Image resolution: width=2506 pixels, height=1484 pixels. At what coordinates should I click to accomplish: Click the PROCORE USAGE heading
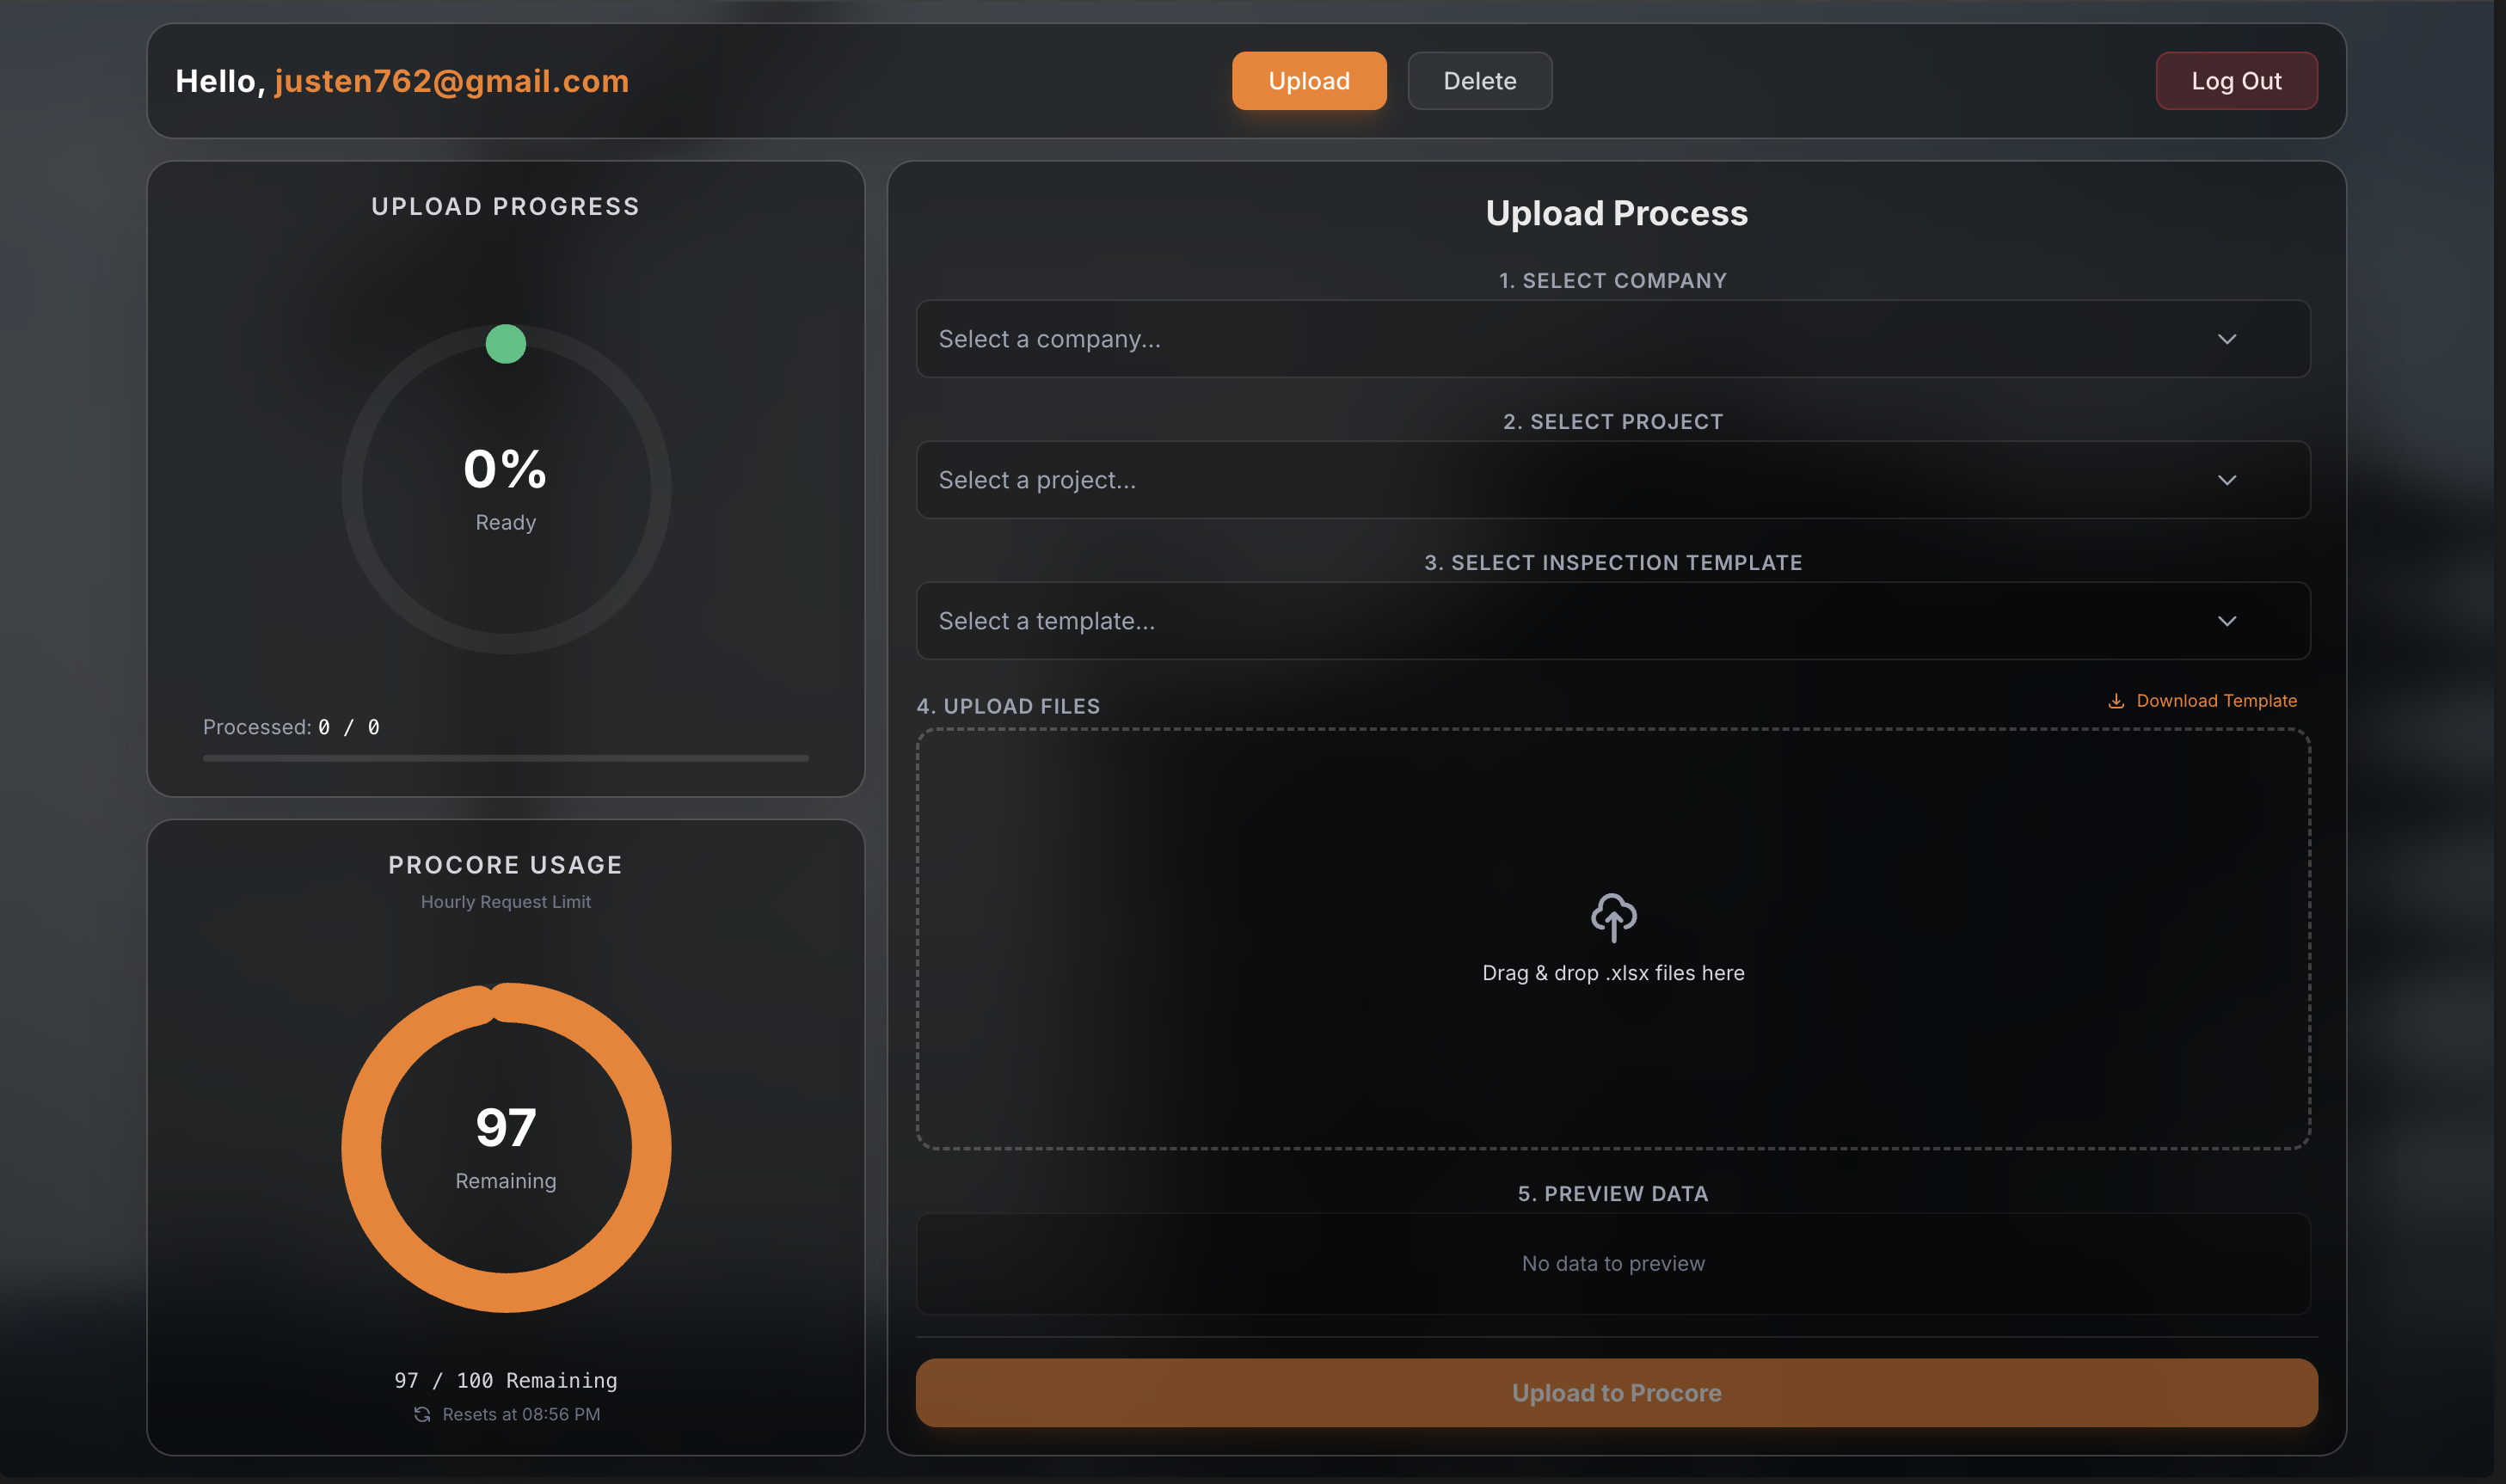(x=506, y=865)
